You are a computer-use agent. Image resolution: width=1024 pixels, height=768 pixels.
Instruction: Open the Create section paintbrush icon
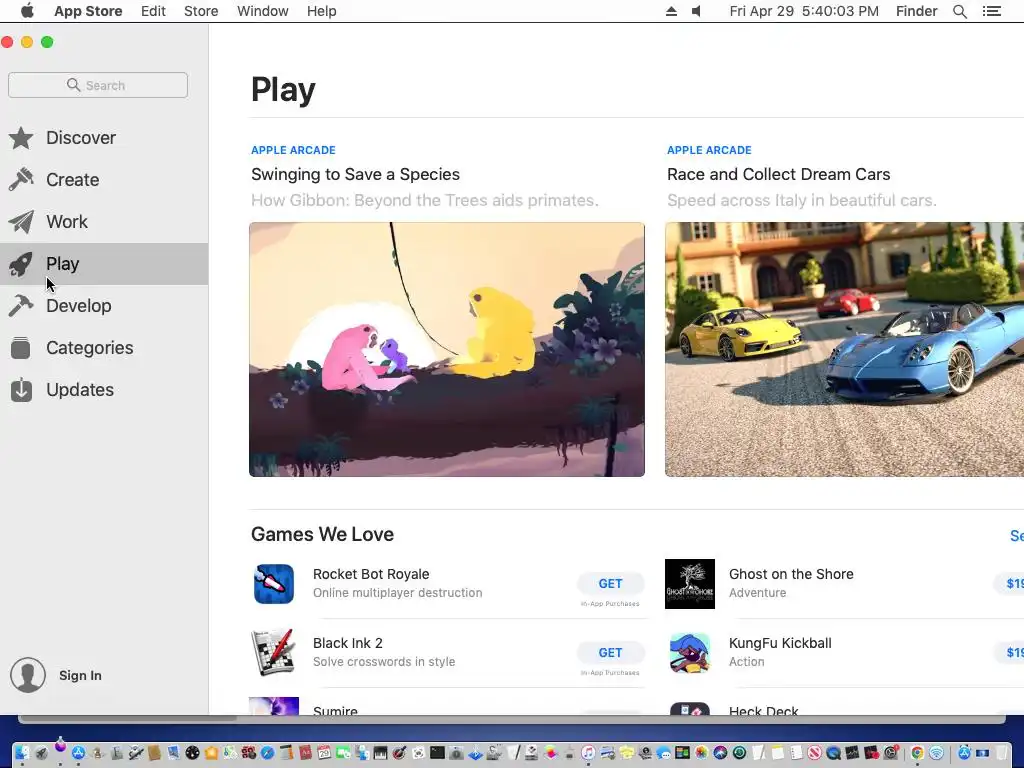[22, 180]
